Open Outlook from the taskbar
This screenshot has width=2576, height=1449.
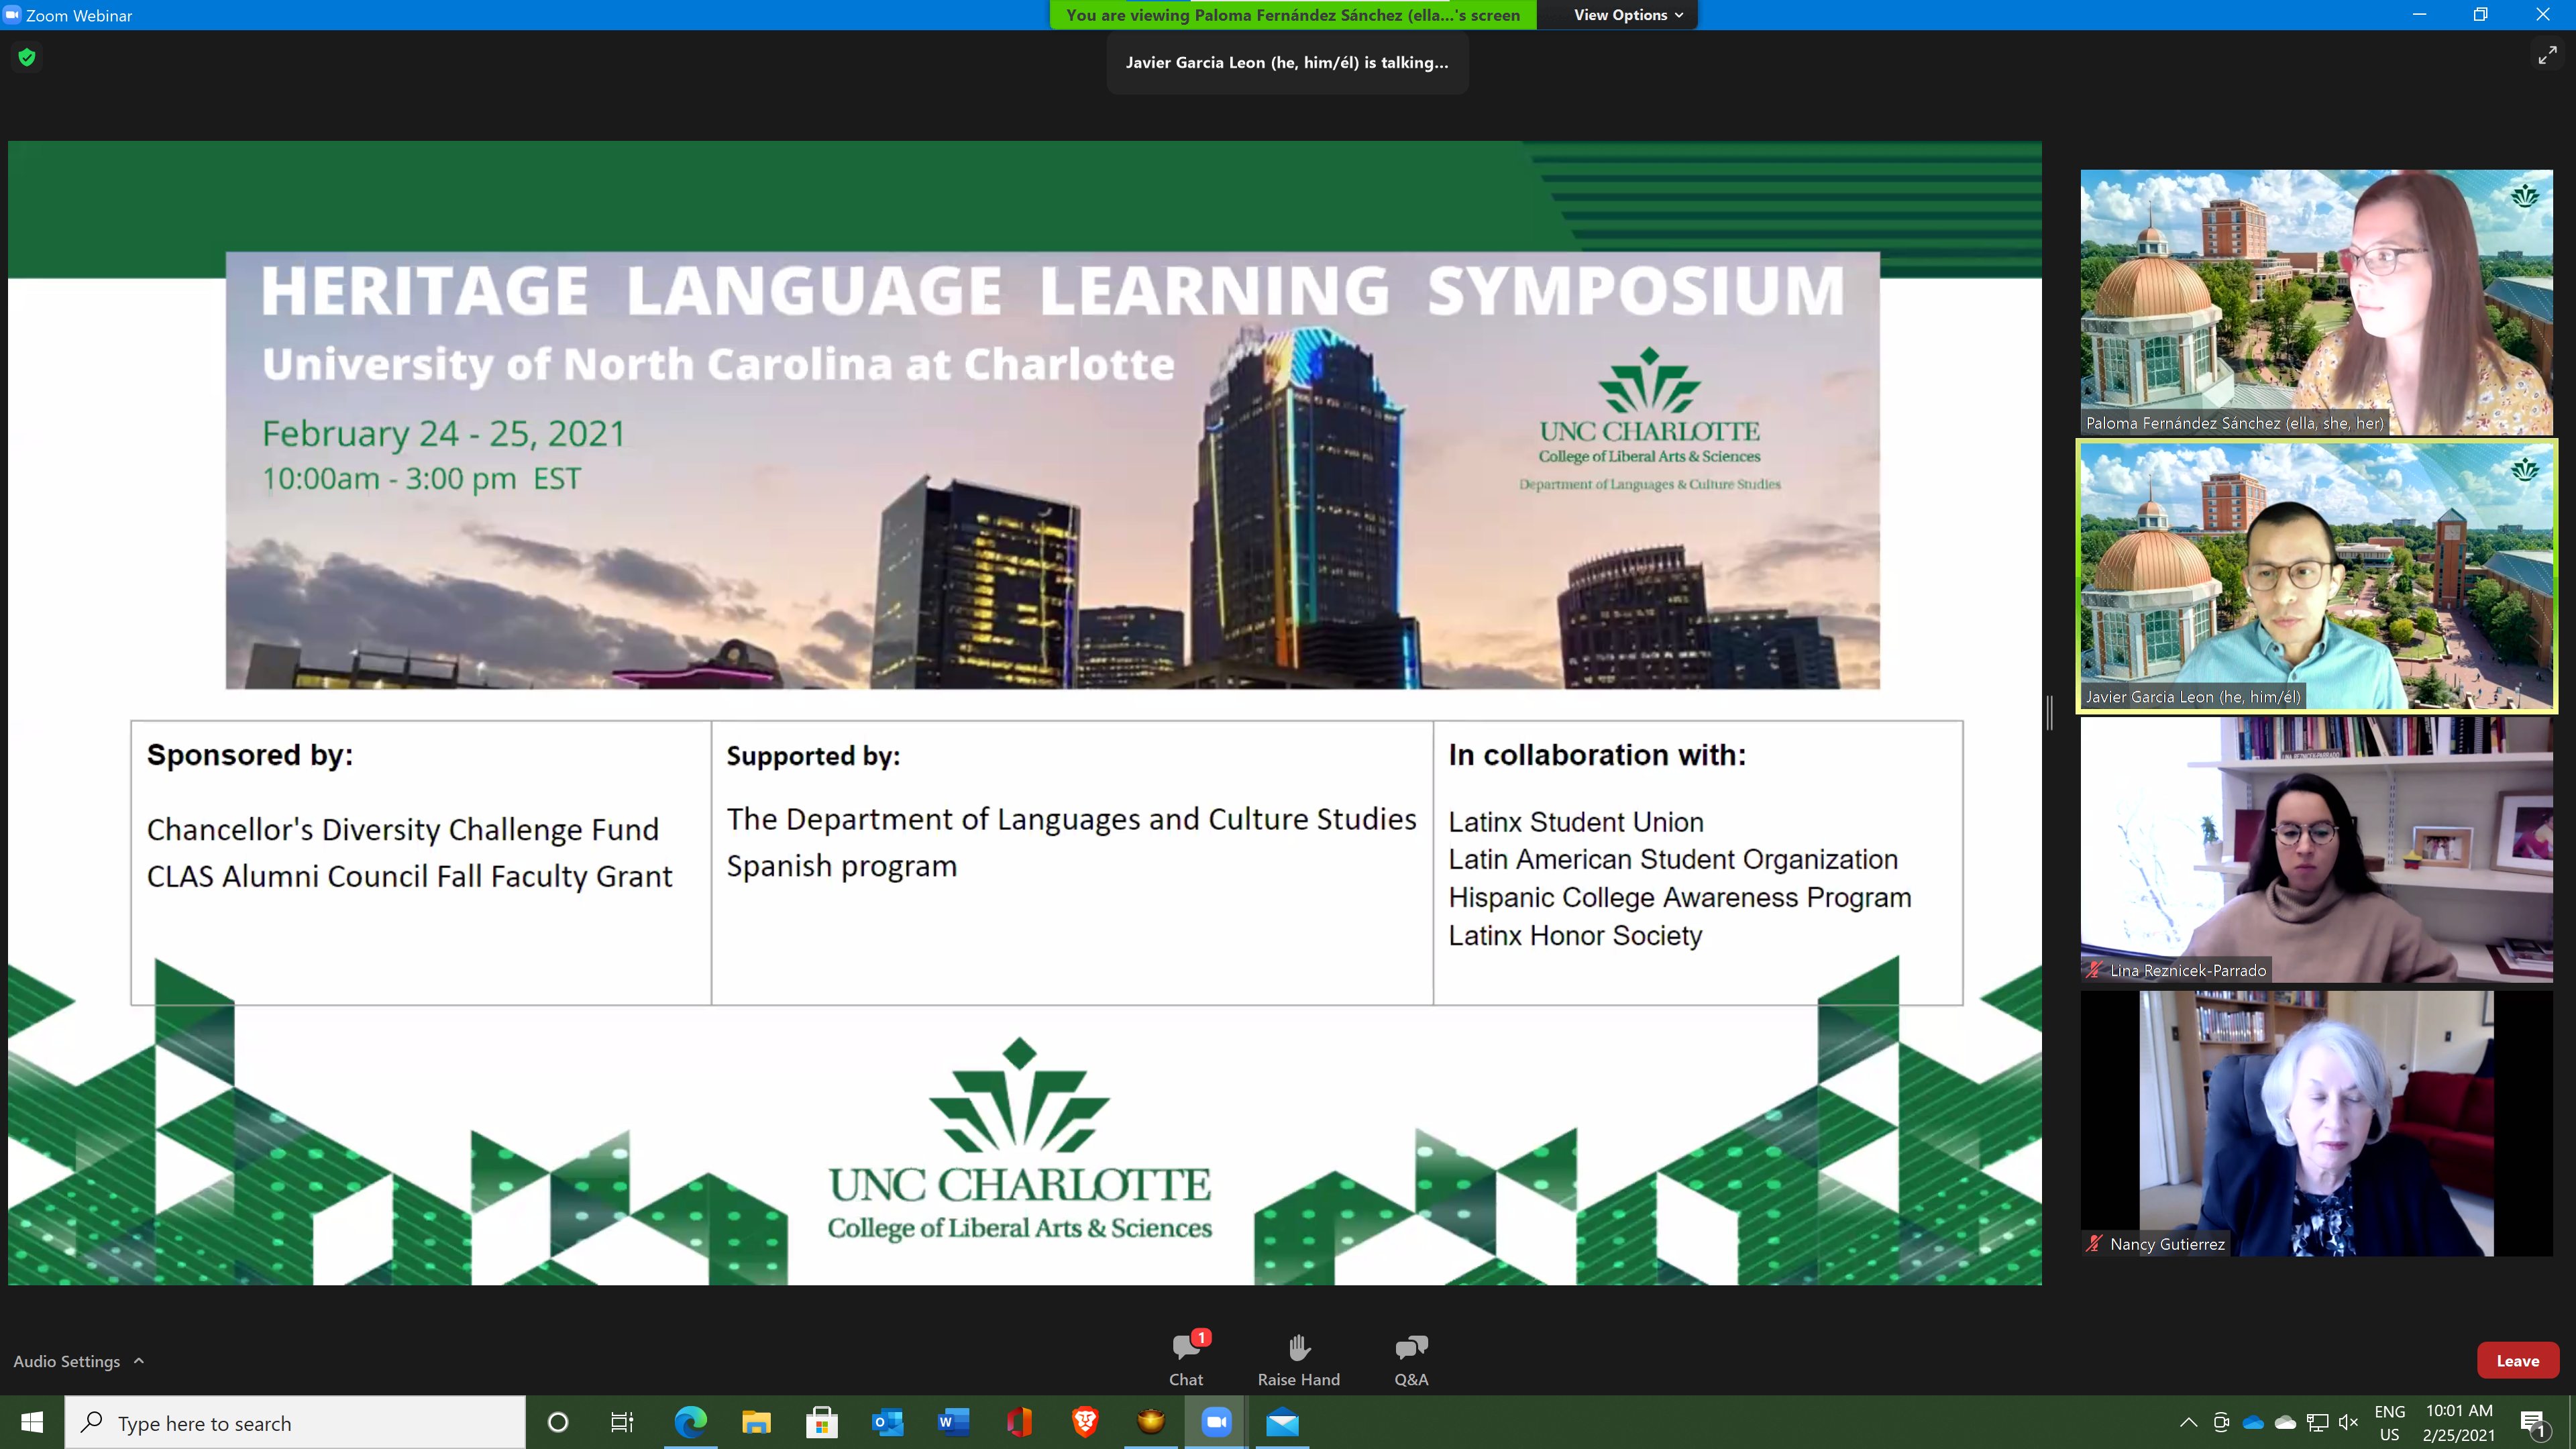(x=887, y=1422)
